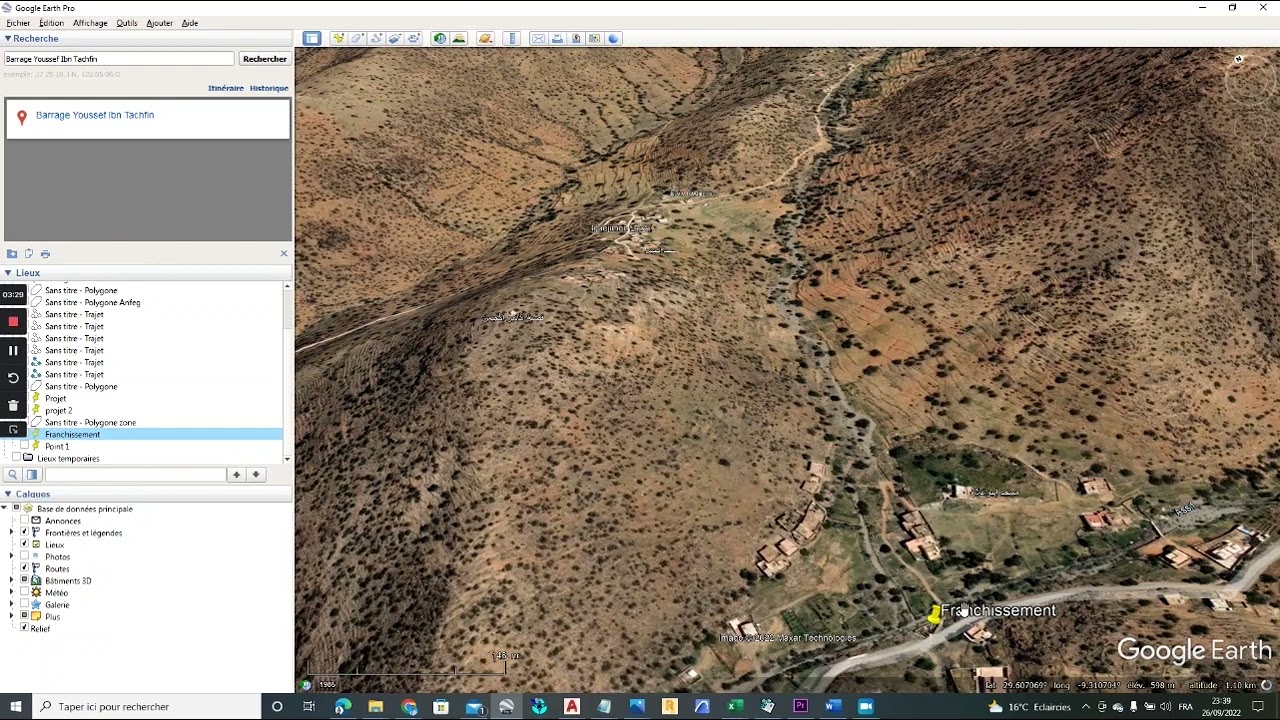Select the Franchissement item in Lieux tree

pos(72,434)
